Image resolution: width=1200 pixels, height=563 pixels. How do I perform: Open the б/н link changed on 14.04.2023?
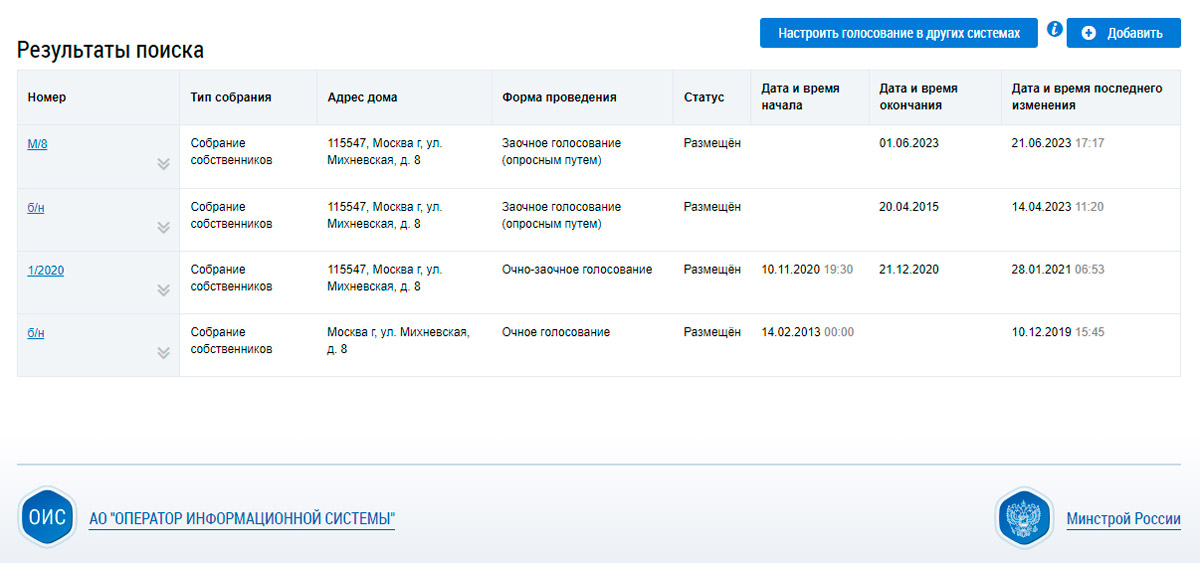click(36, 207)
